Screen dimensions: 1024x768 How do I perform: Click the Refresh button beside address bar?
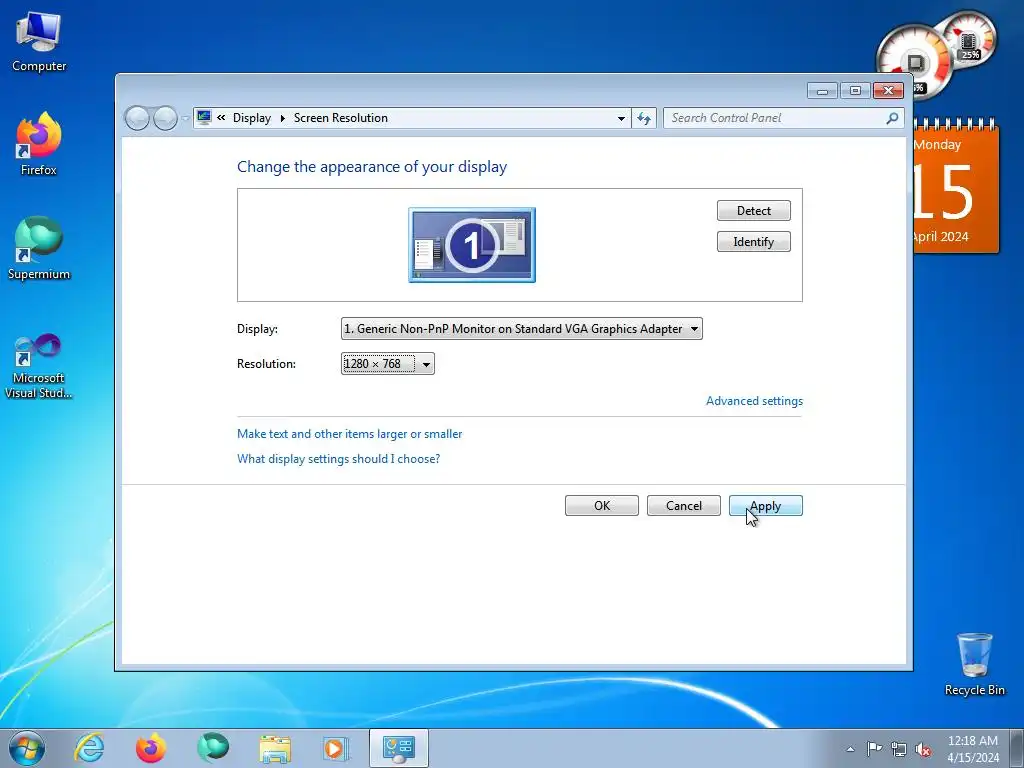[x=644, y=118]
